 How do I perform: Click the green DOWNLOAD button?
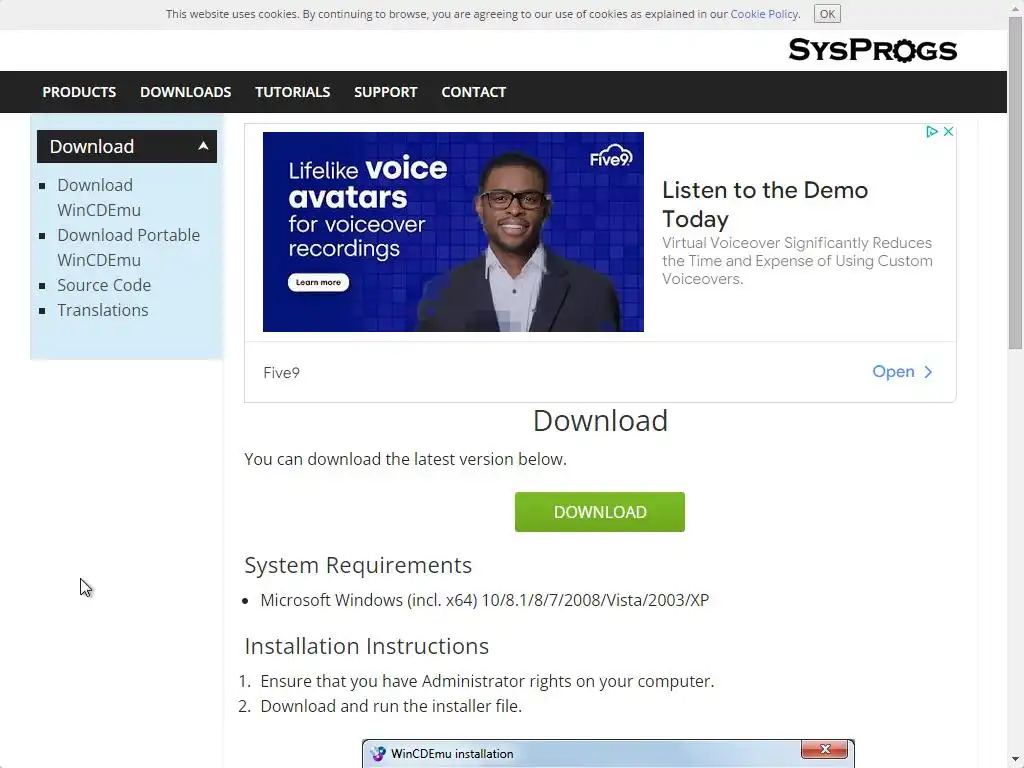[x=600, y=512]
